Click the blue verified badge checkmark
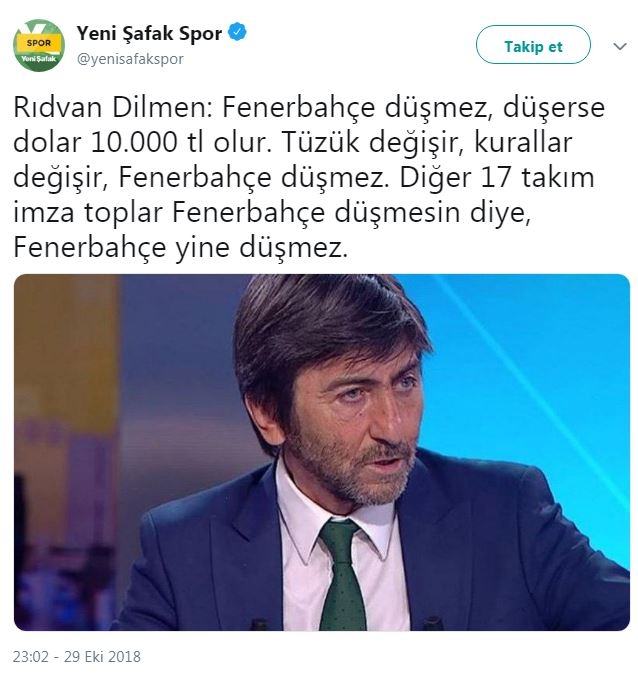The height and width of the screenshot is (676, 638). tap(237, 33)
